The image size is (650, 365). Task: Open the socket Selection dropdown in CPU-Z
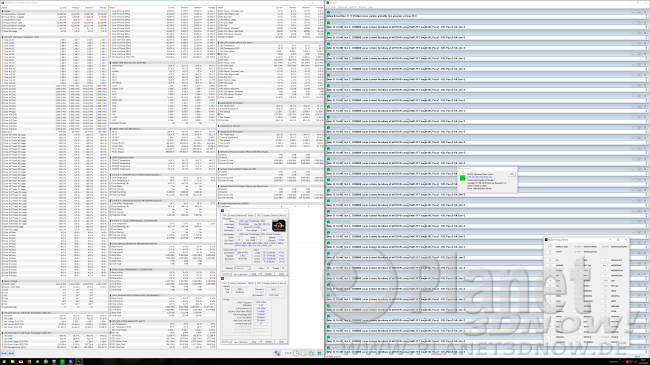pyautogui.click(x=243, y=268)
